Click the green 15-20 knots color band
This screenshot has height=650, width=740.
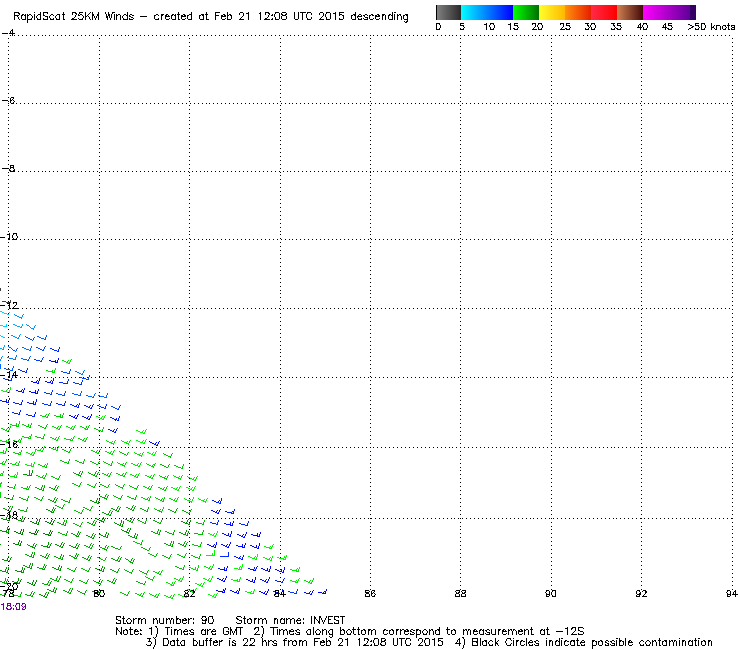tap(526, 12)
